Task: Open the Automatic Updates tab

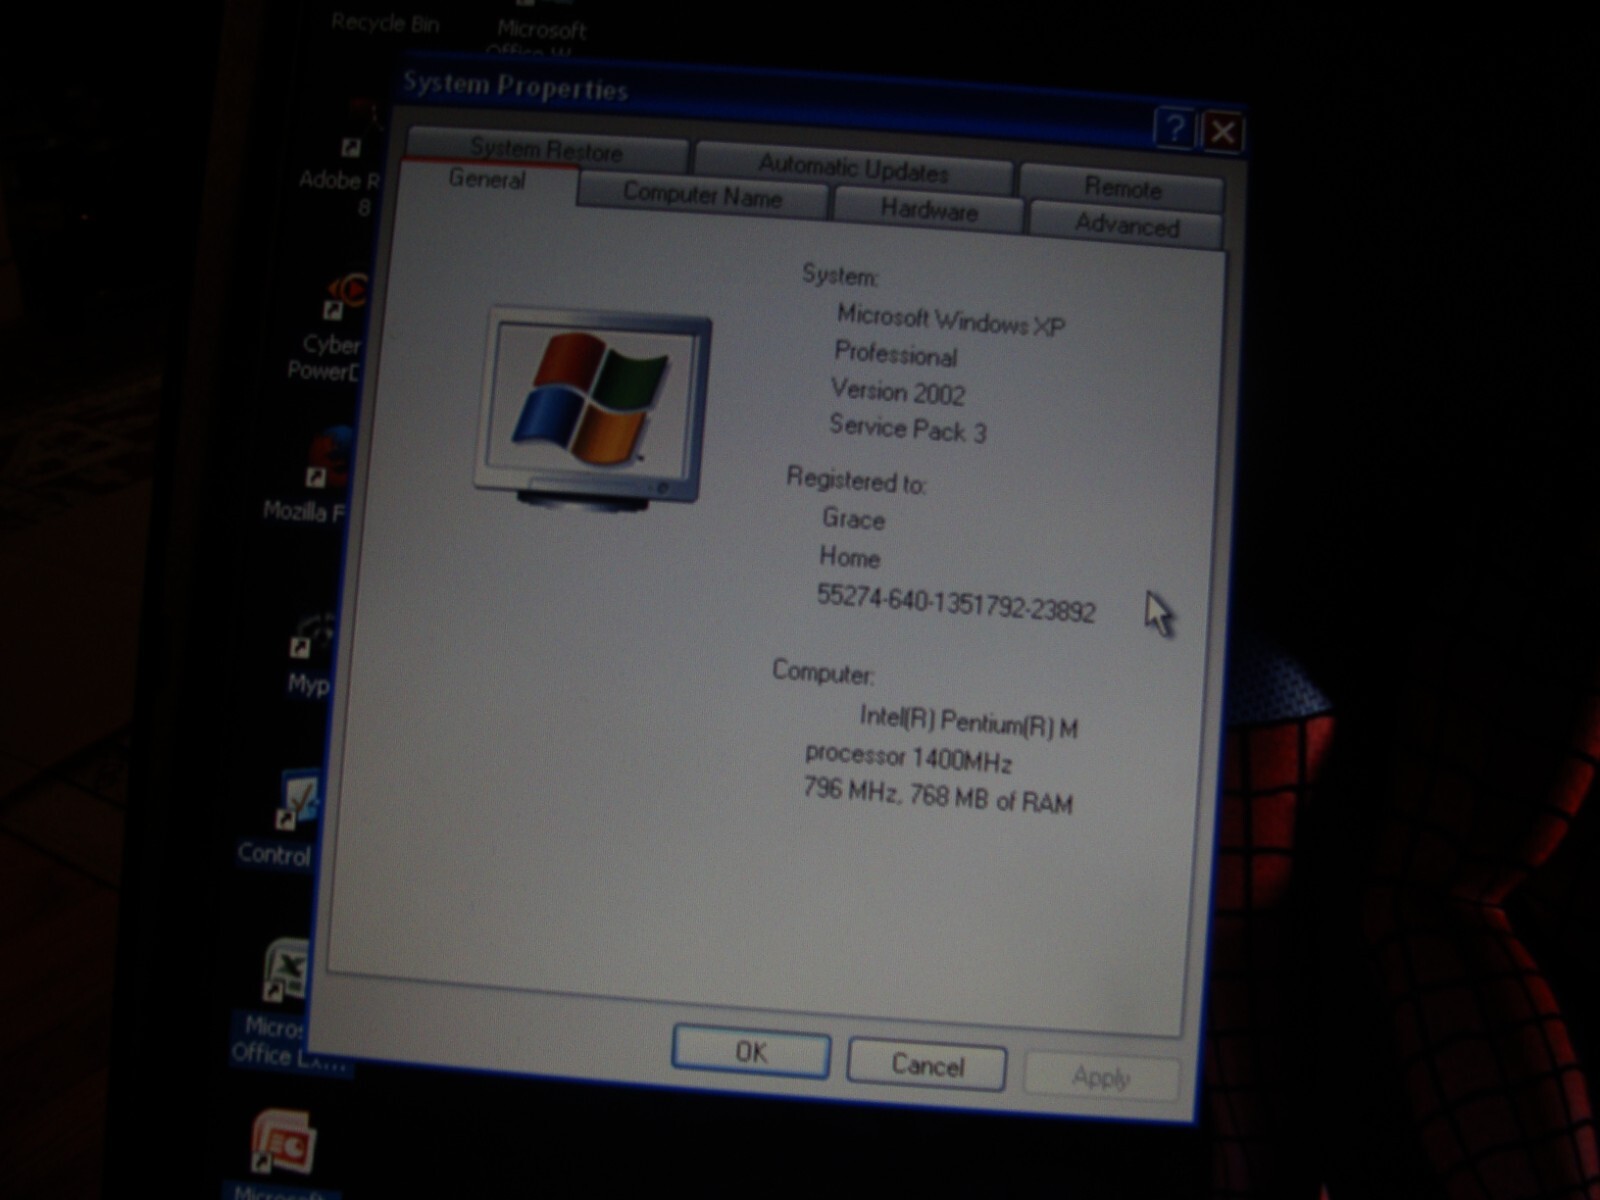Action: (x=853, y=167)
